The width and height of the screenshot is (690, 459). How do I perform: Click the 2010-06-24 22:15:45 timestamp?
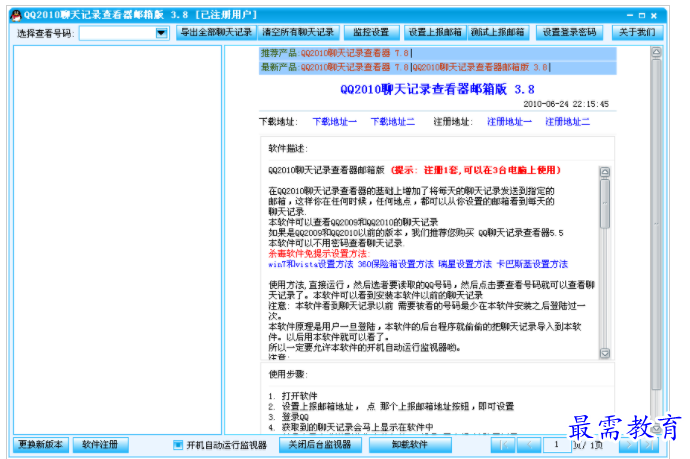click(565, 104)
